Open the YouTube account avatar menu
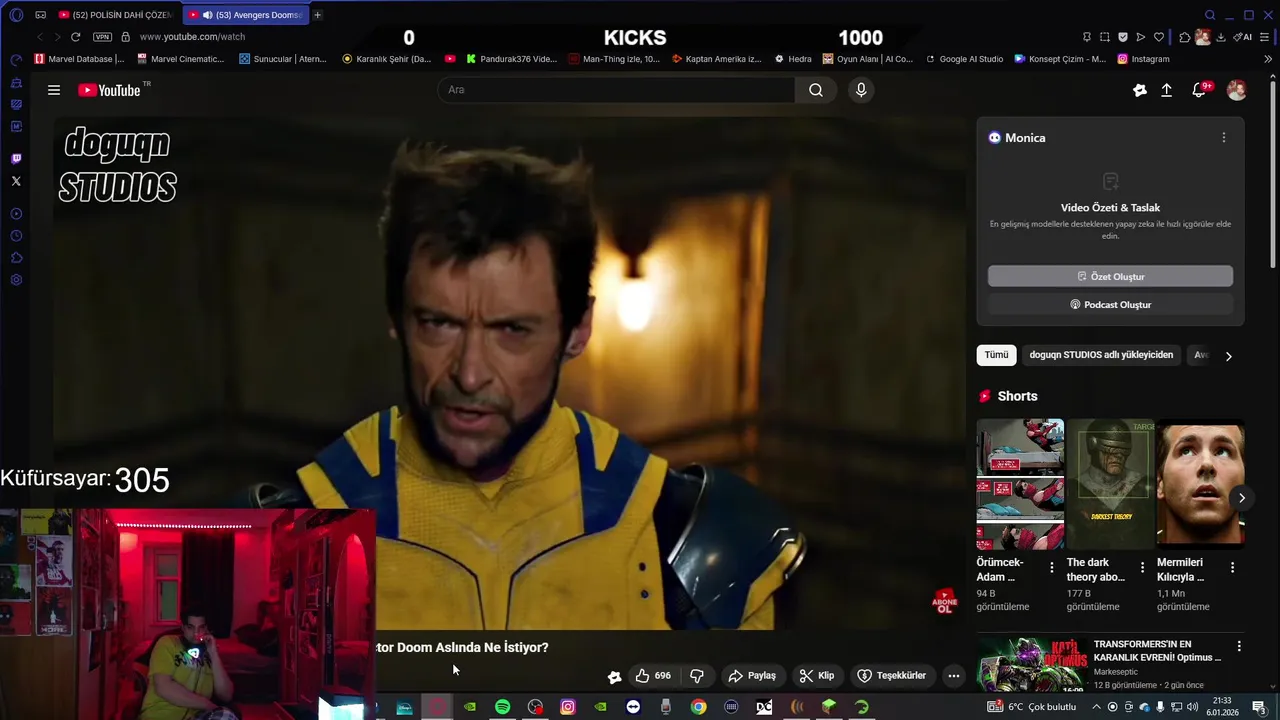The height and width of the screenshot is (720, 1280). [x=1237, y=90]
